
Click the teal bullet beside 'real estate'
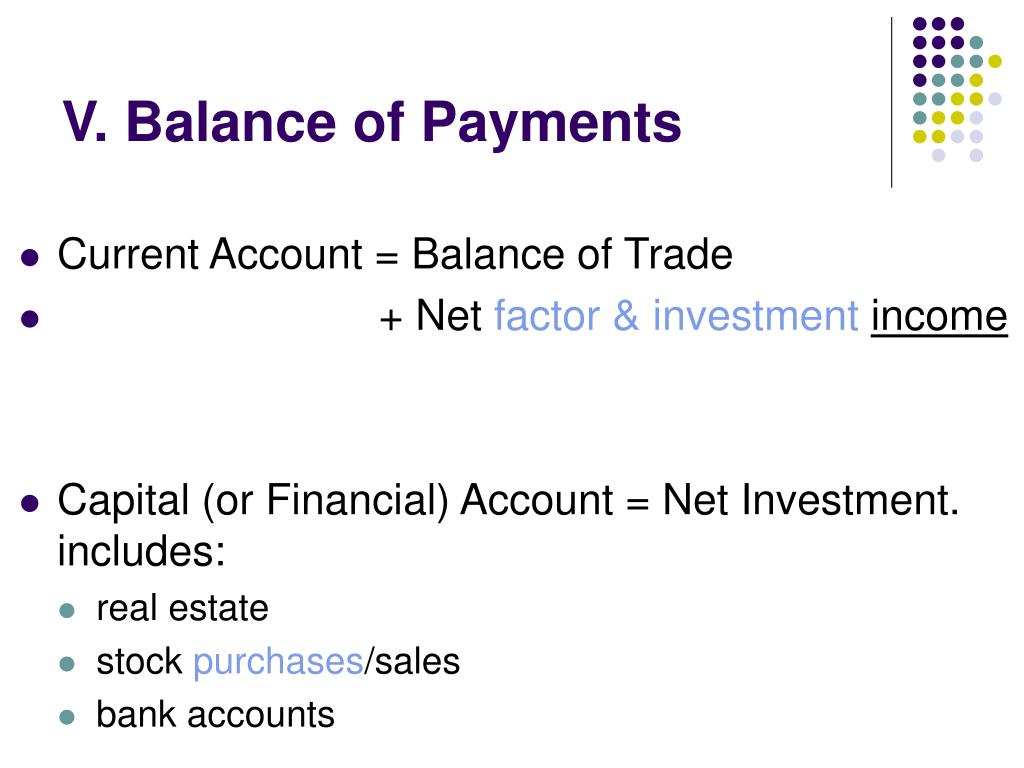67,611
